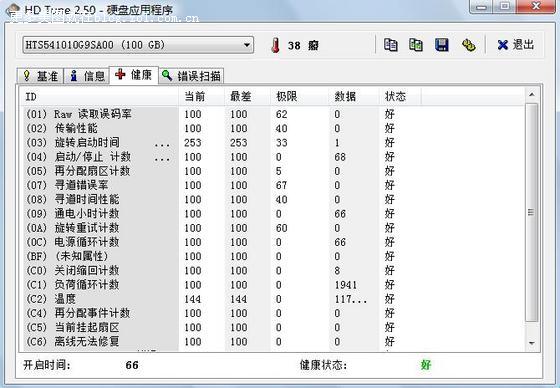Open the hard drive selection dropdown
Image resolution: width=560 pixels, height=388 pixels.
click(138, 45)
